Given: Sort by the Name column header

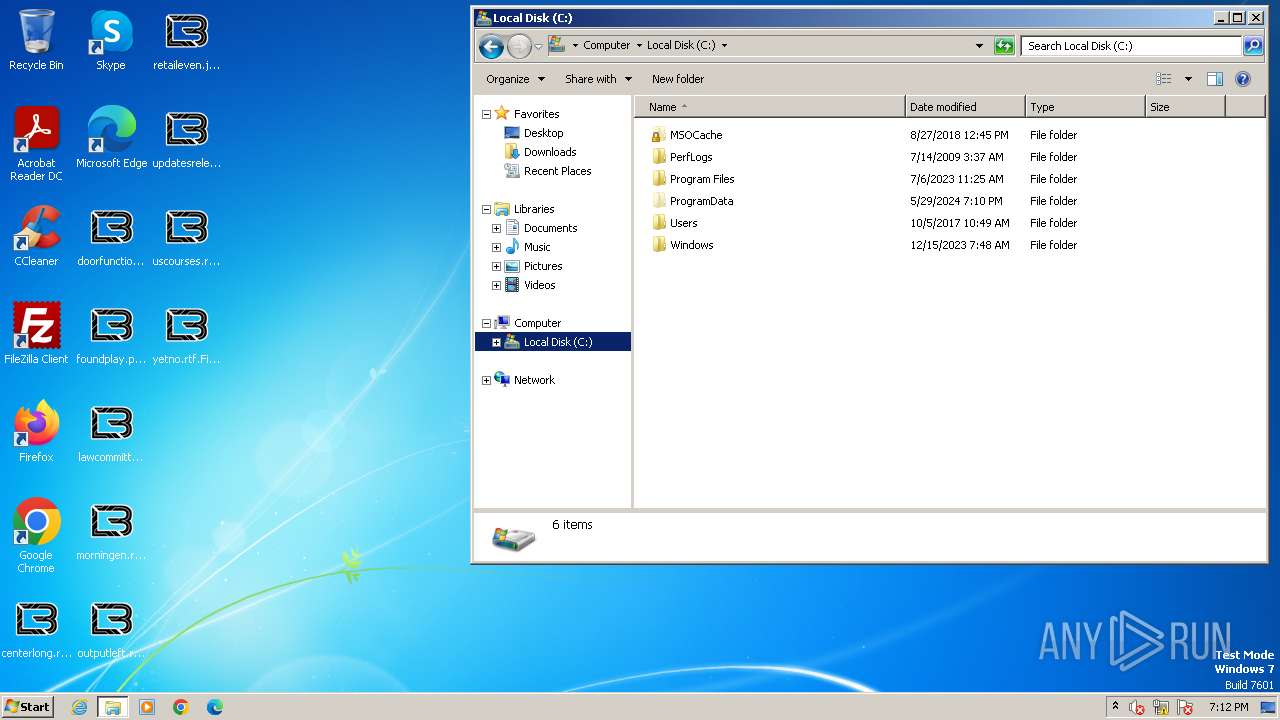Looking at the screenshot, I should pos(770,107).
